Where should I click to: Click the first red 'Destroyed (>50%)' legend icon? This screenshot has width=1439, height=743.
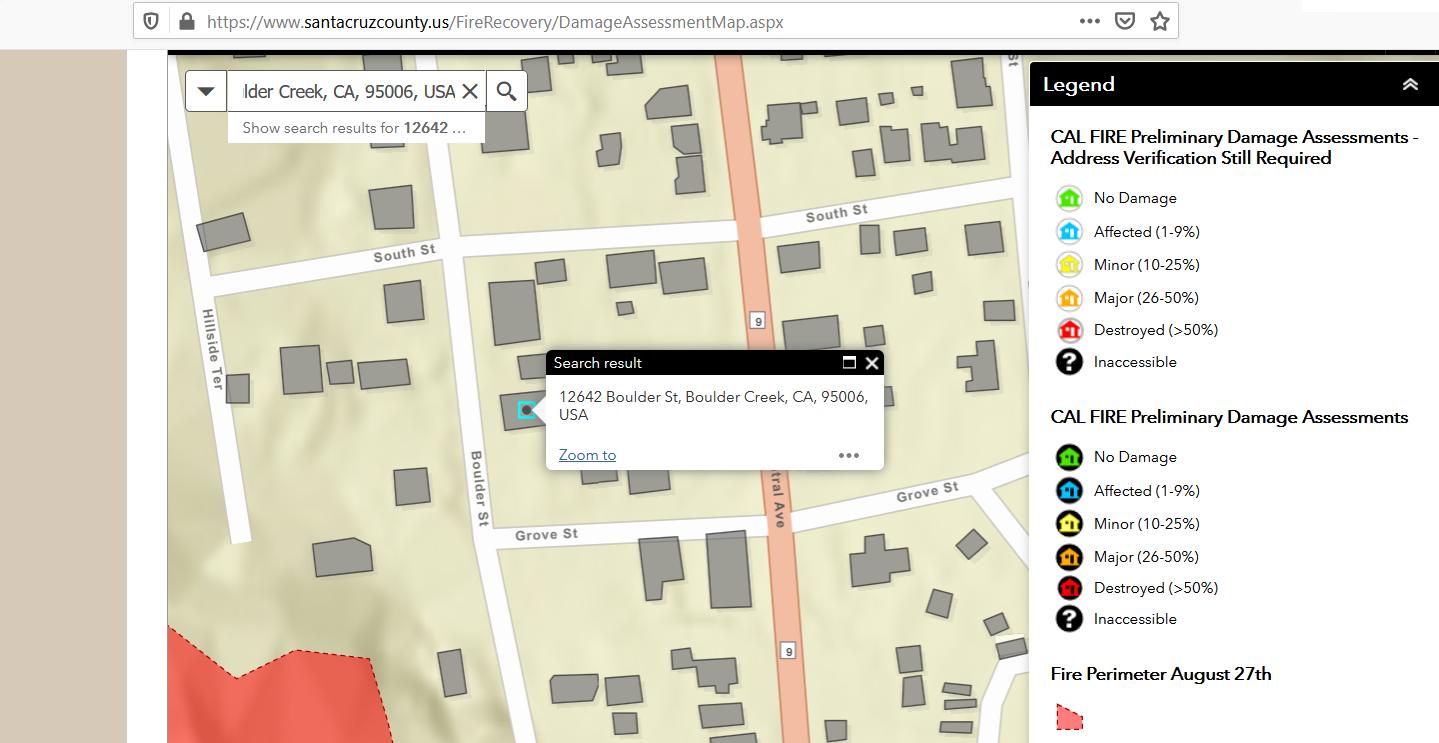pyautogui.click(x=1069, y=330)
